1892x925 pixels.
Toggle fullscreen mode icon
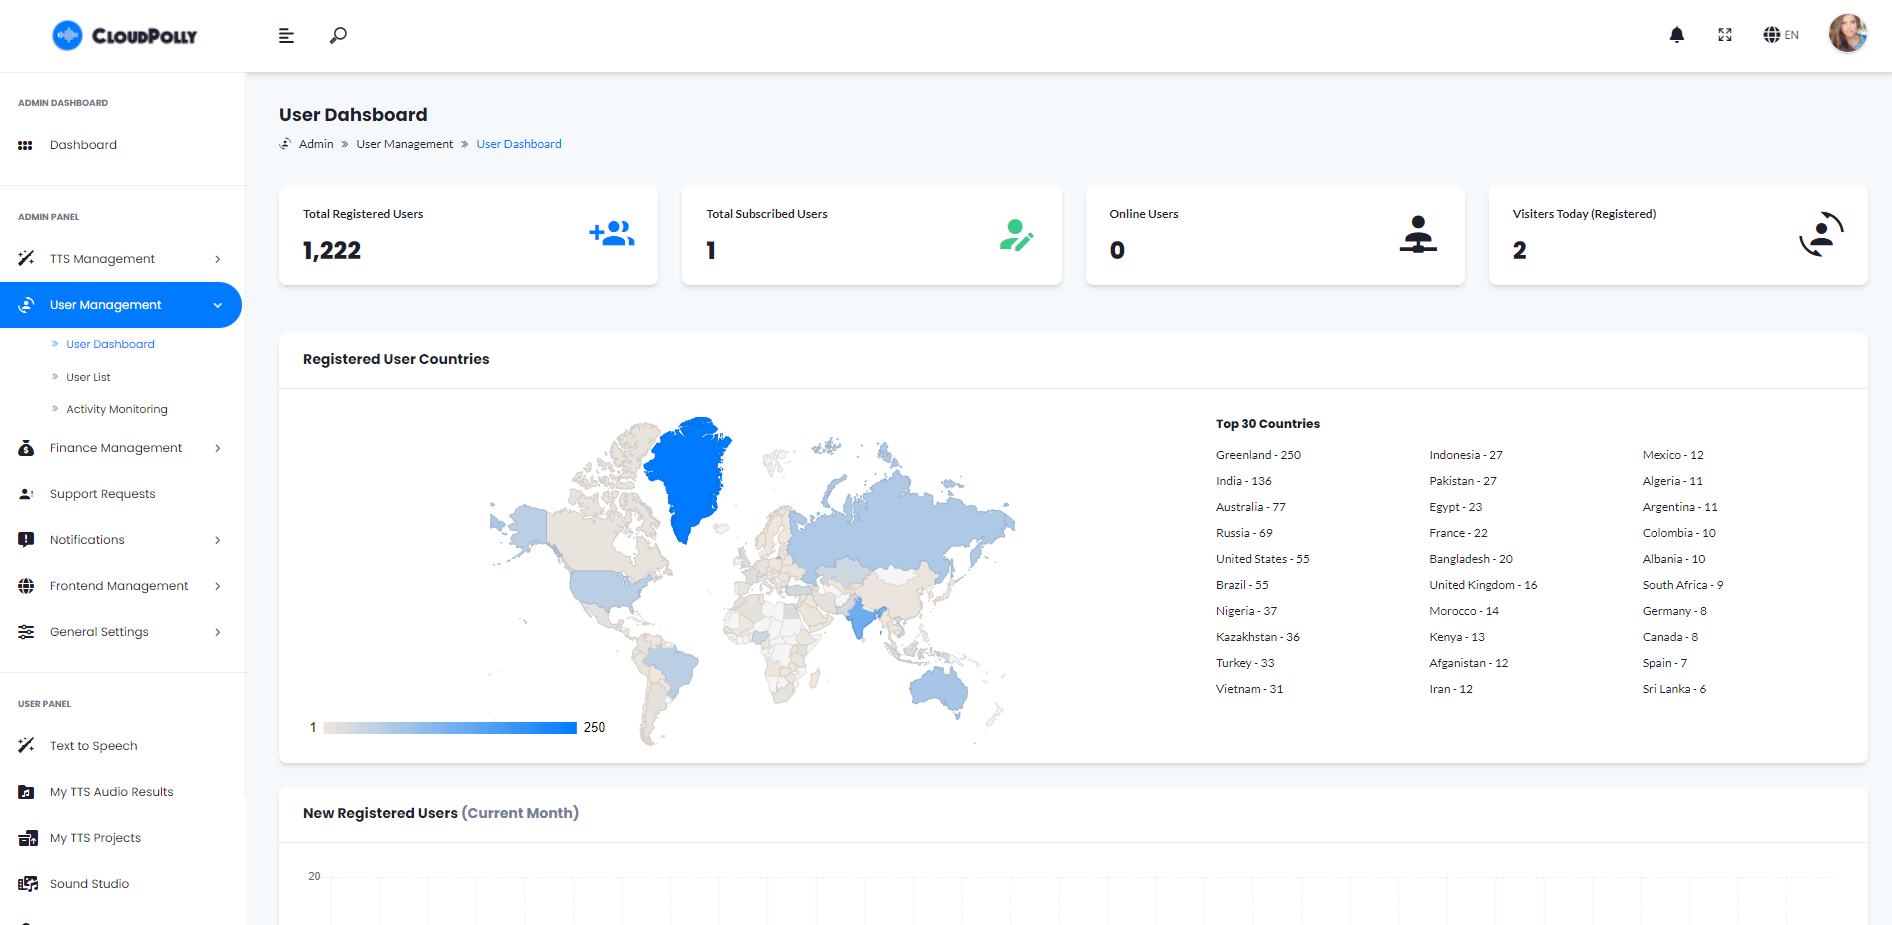click(1725, 35)
